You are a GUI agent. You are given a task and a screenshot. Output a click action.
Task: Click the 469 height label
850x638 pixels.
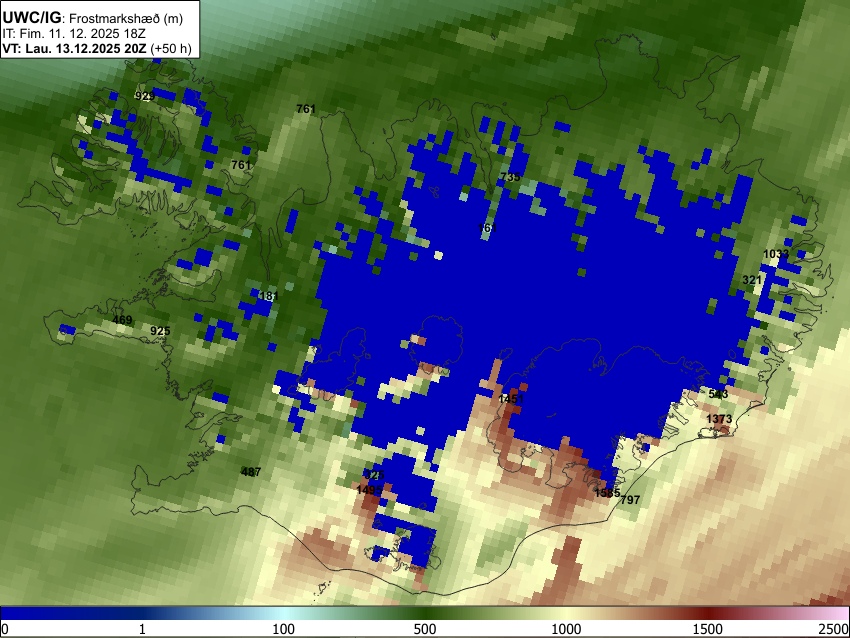[122, 320]
